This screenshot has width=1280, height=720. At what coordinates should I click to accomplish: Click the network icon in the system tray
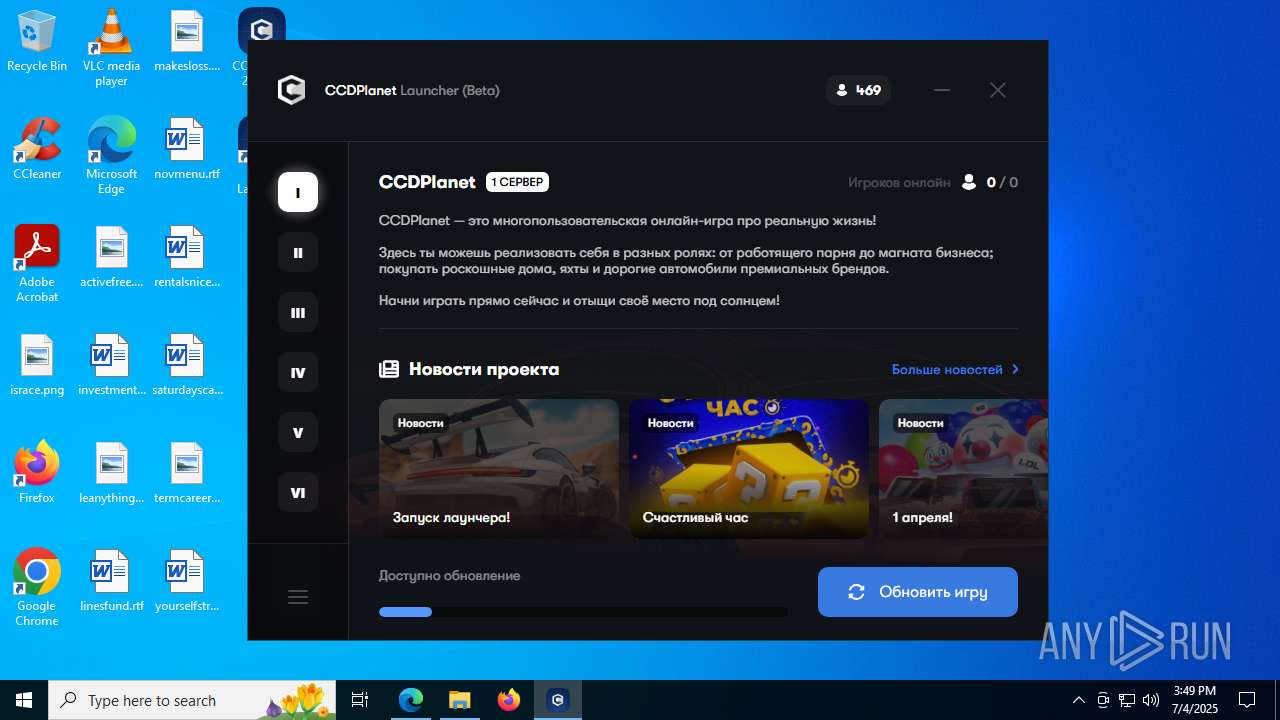1127,700
